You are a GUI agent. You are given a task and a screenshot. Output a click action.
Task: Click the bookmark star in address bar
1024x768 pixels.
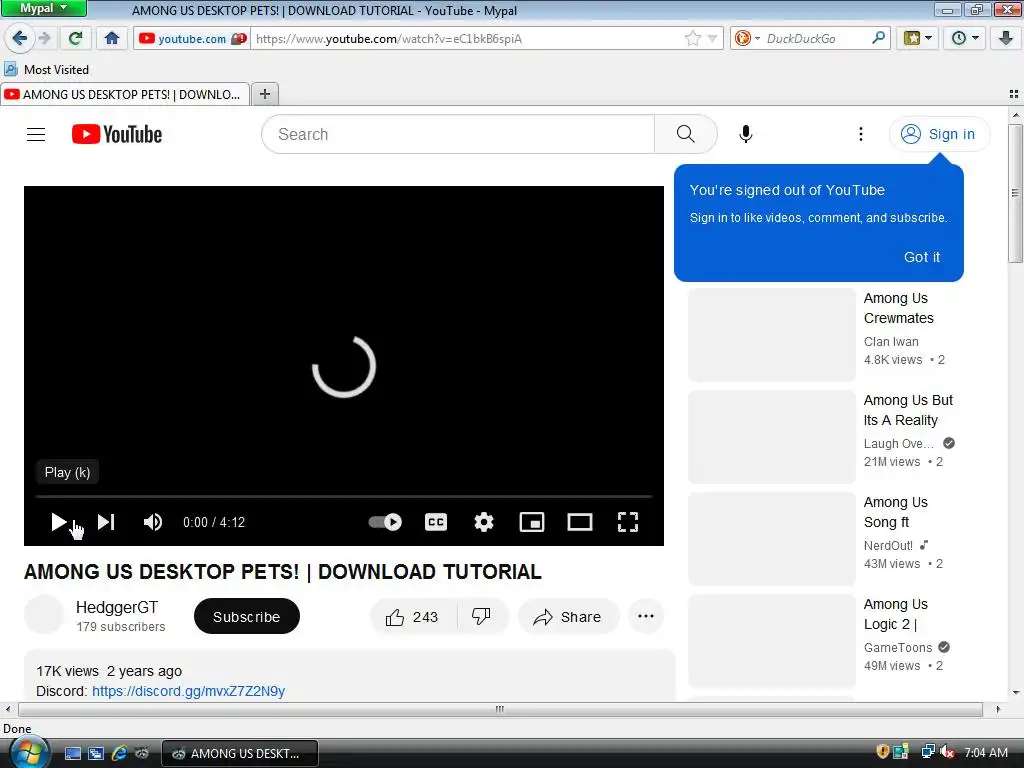point(692,39)
